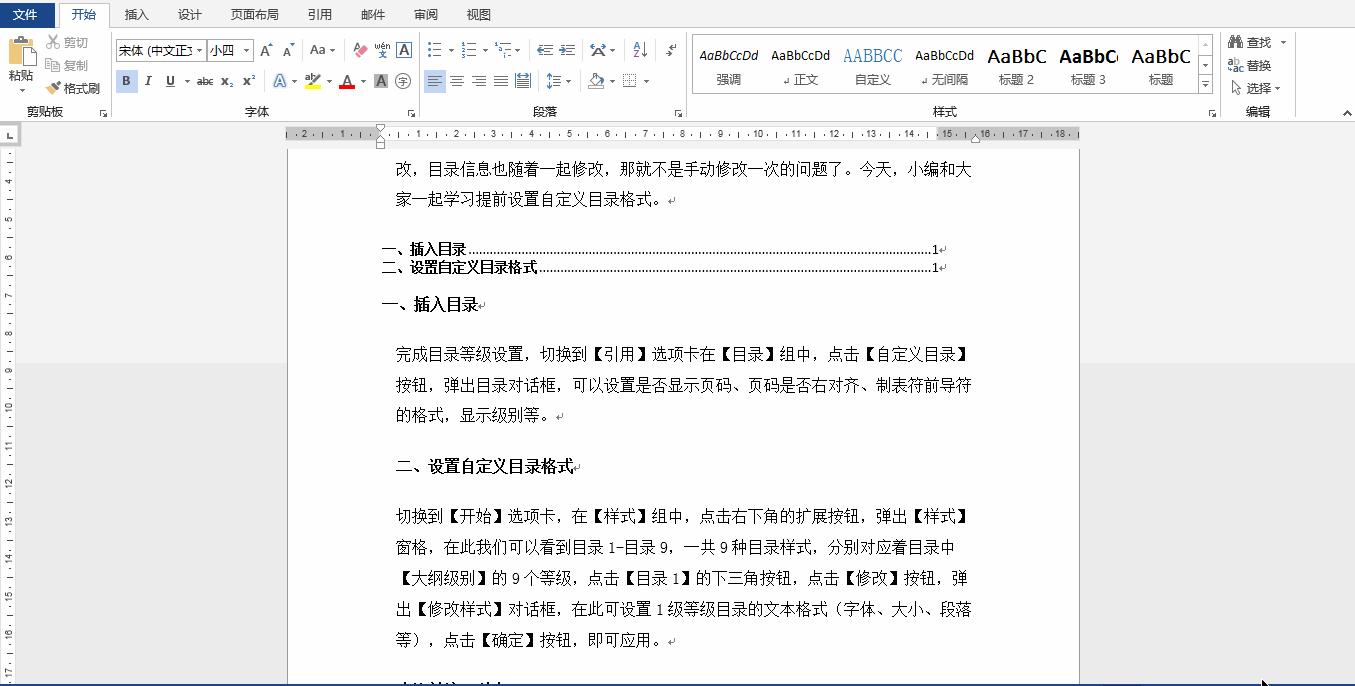Right-align the paragraph

(x=479, y=81)
